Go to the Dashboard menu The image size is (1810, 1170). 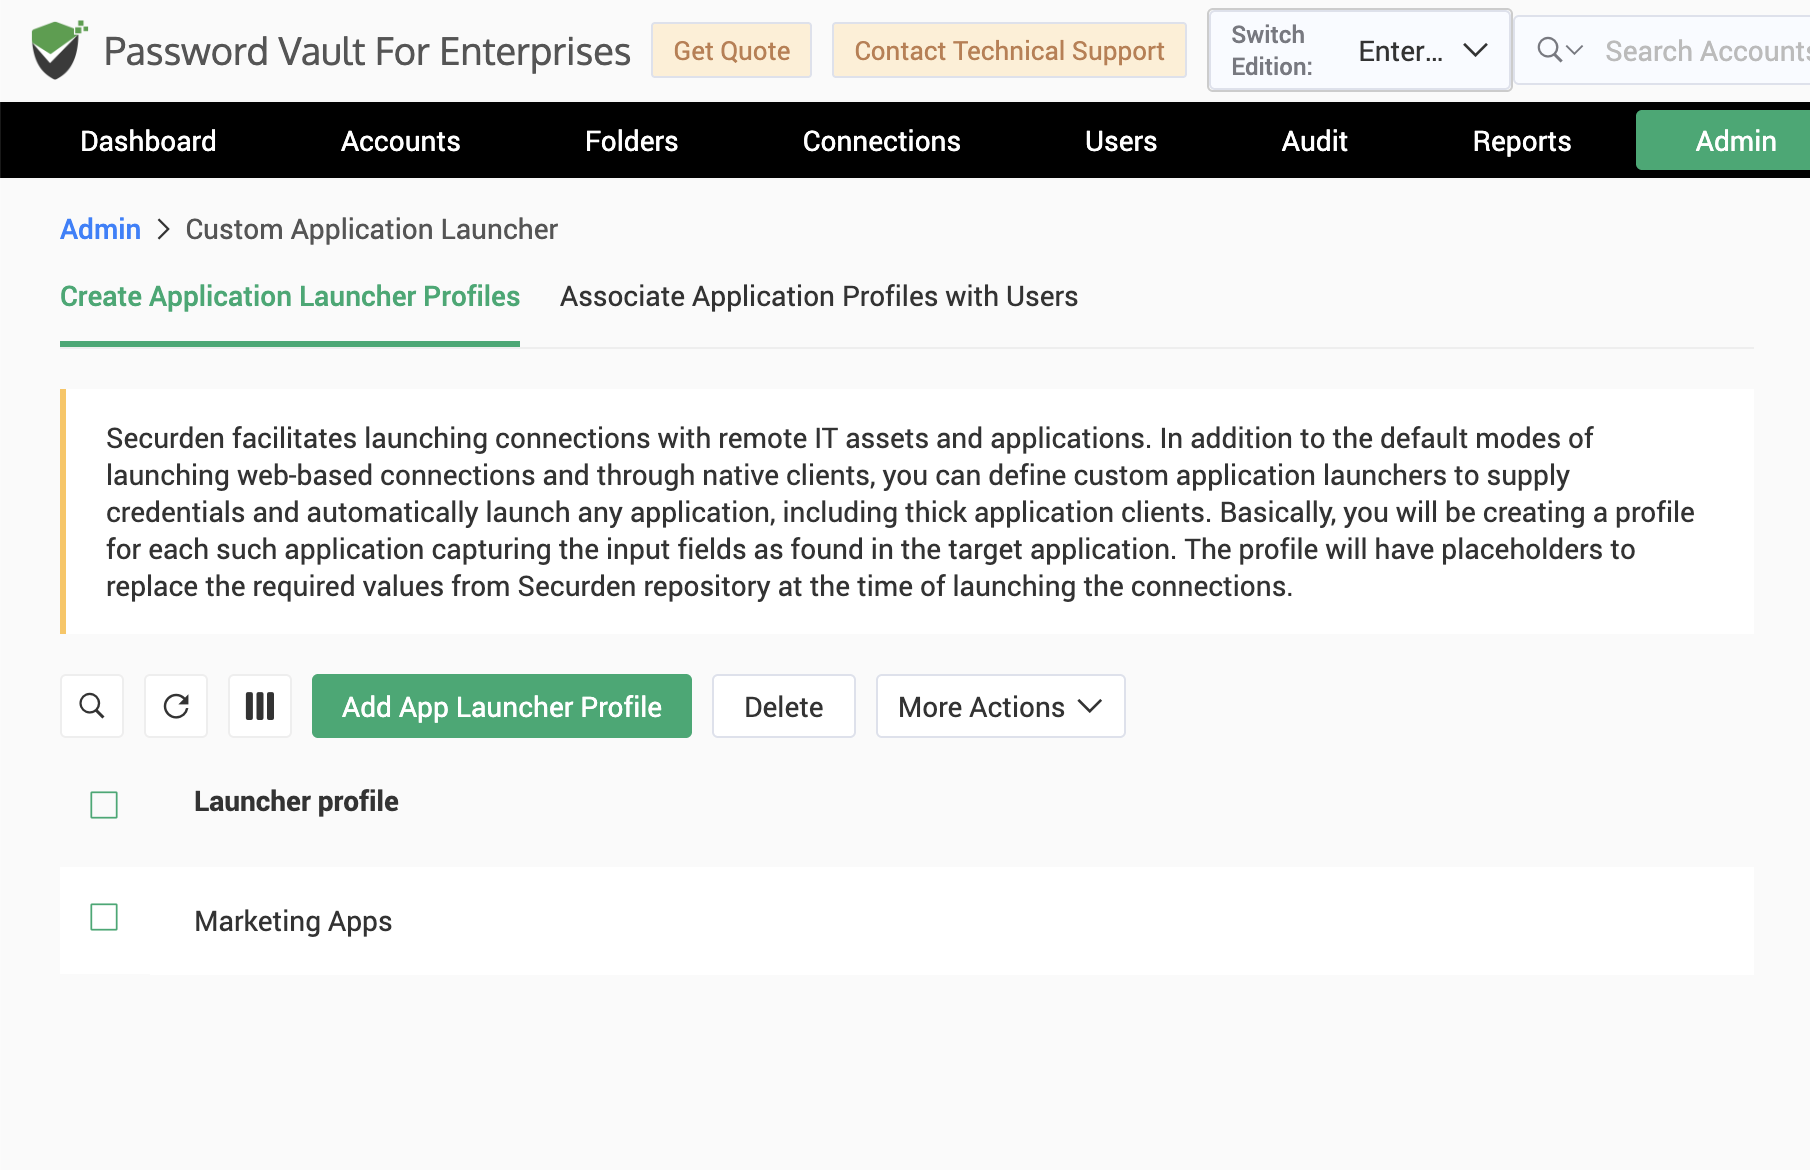point(148,141)
